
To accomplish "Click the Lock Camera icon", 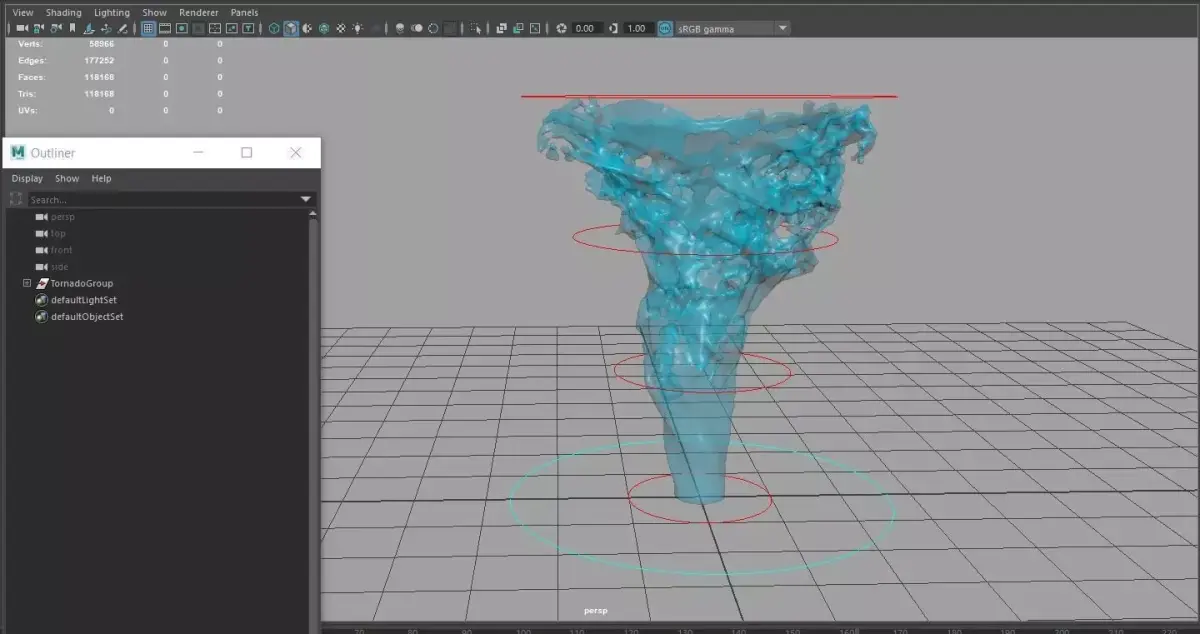I will point(38,28).
